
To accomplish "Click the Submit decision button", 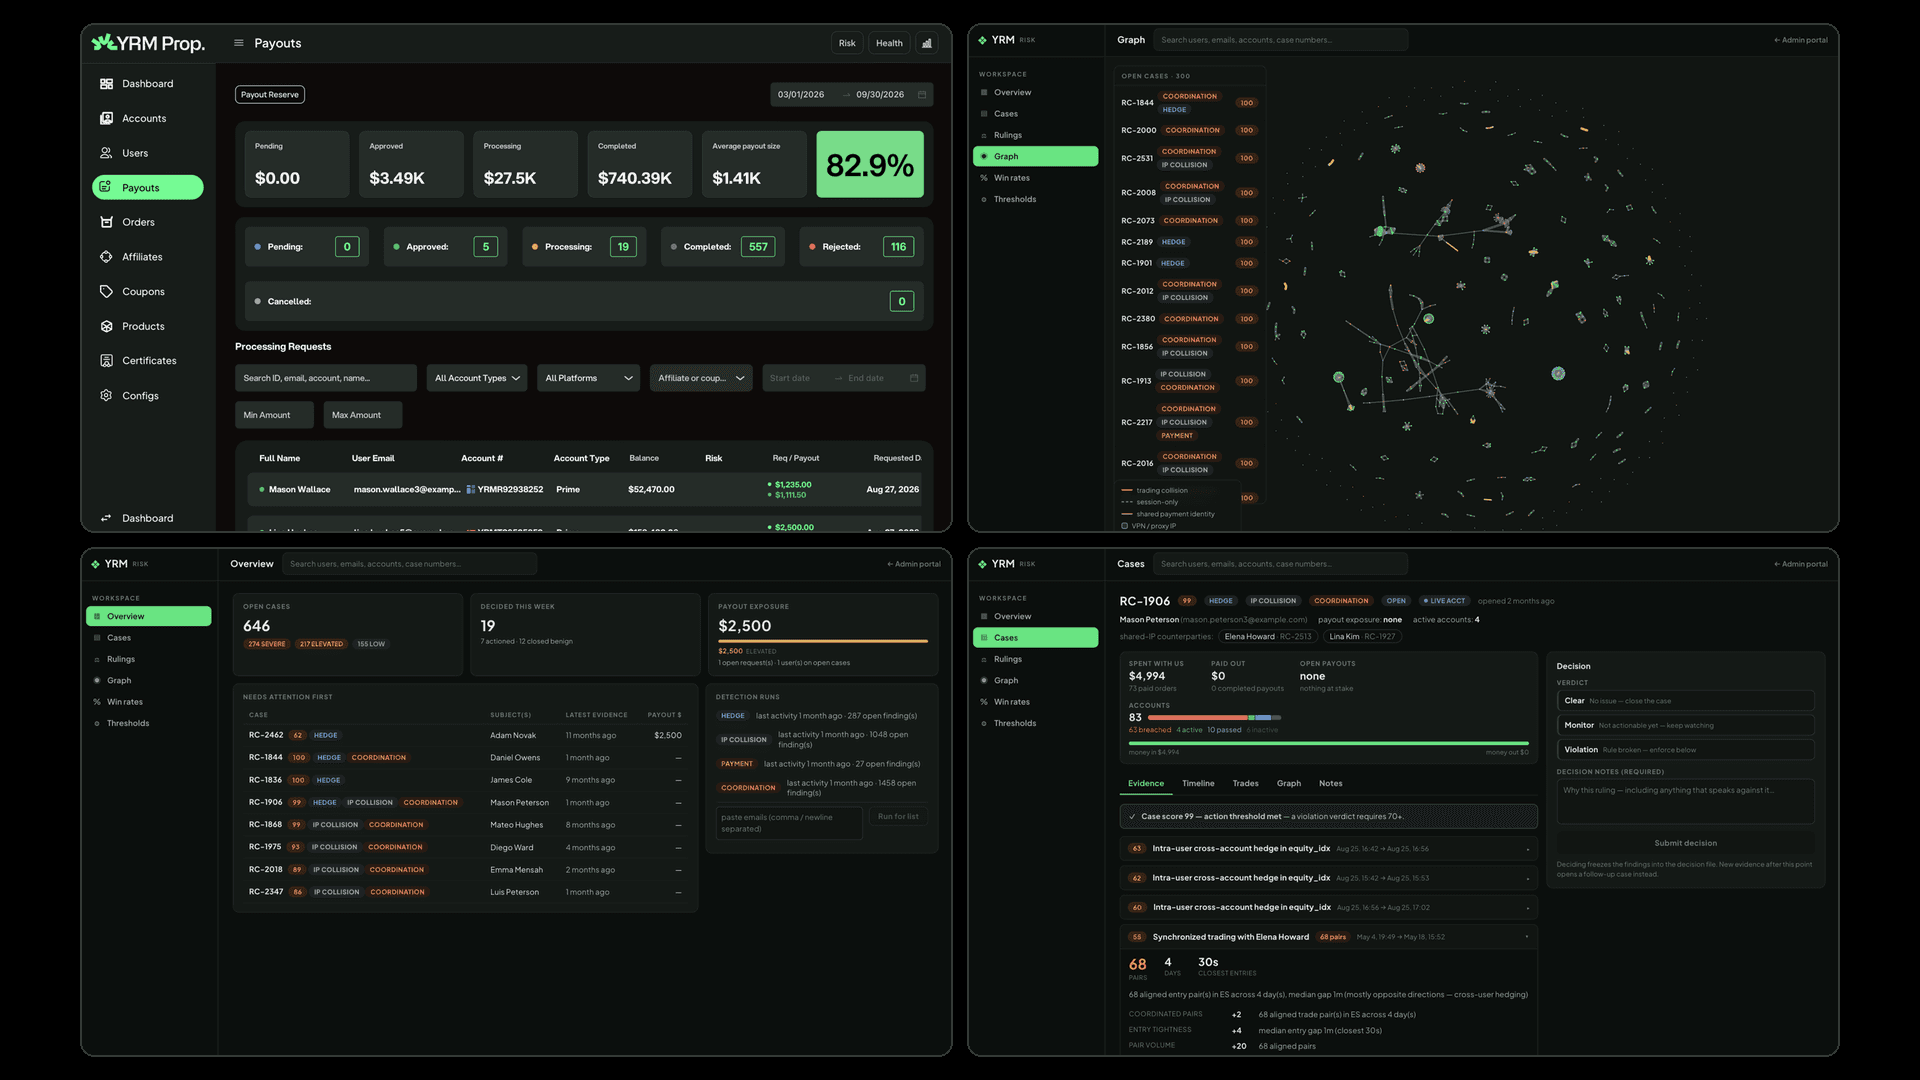I will point(1685,843).
